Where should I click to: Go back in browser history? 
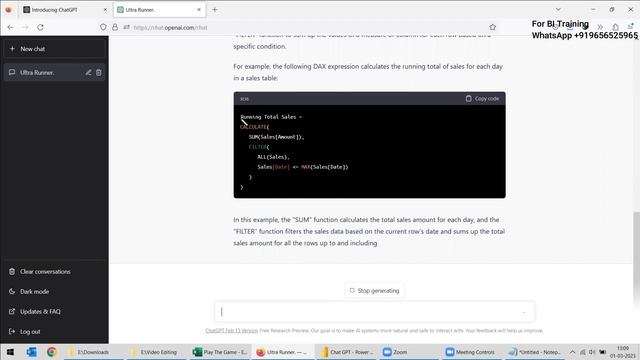pyautogui.click(x=10, y=27)
